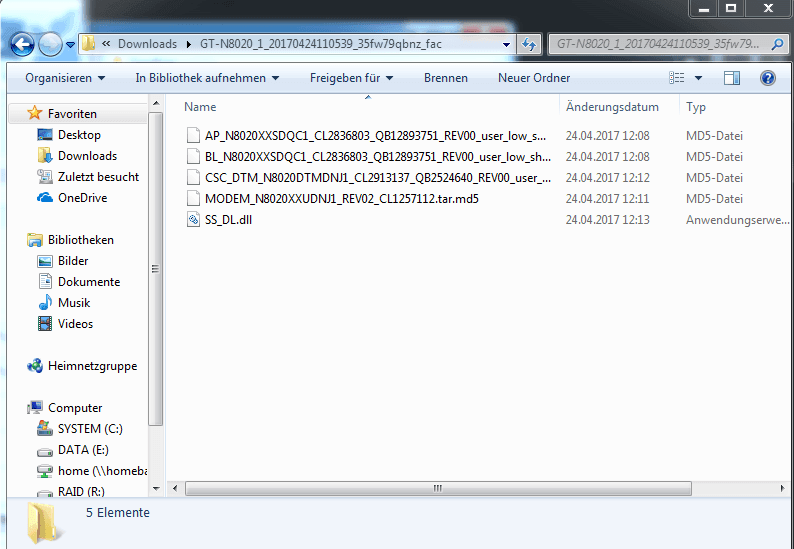Click GT-N8020 folder breadcrumb segment
The width and height of the screenshot is (794, 549).
click(321, 44)
